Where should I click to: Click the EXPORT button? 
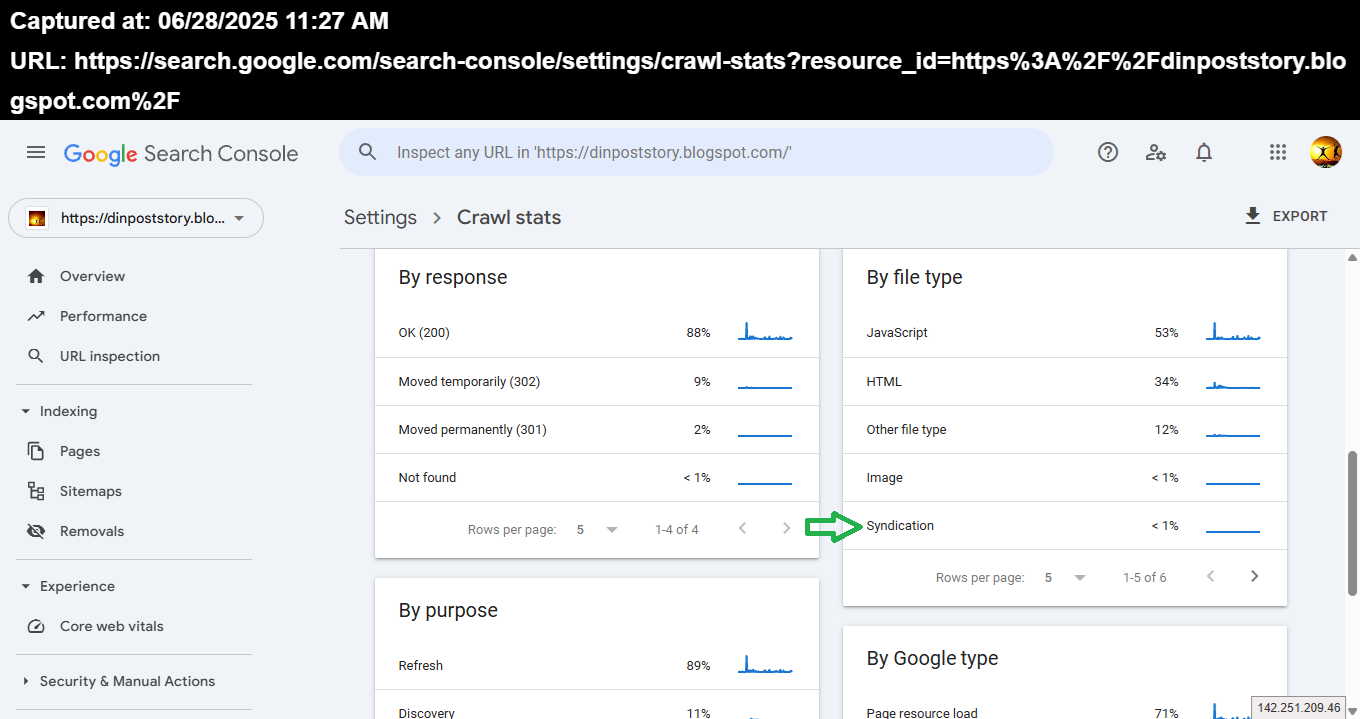coord(1286,216)
